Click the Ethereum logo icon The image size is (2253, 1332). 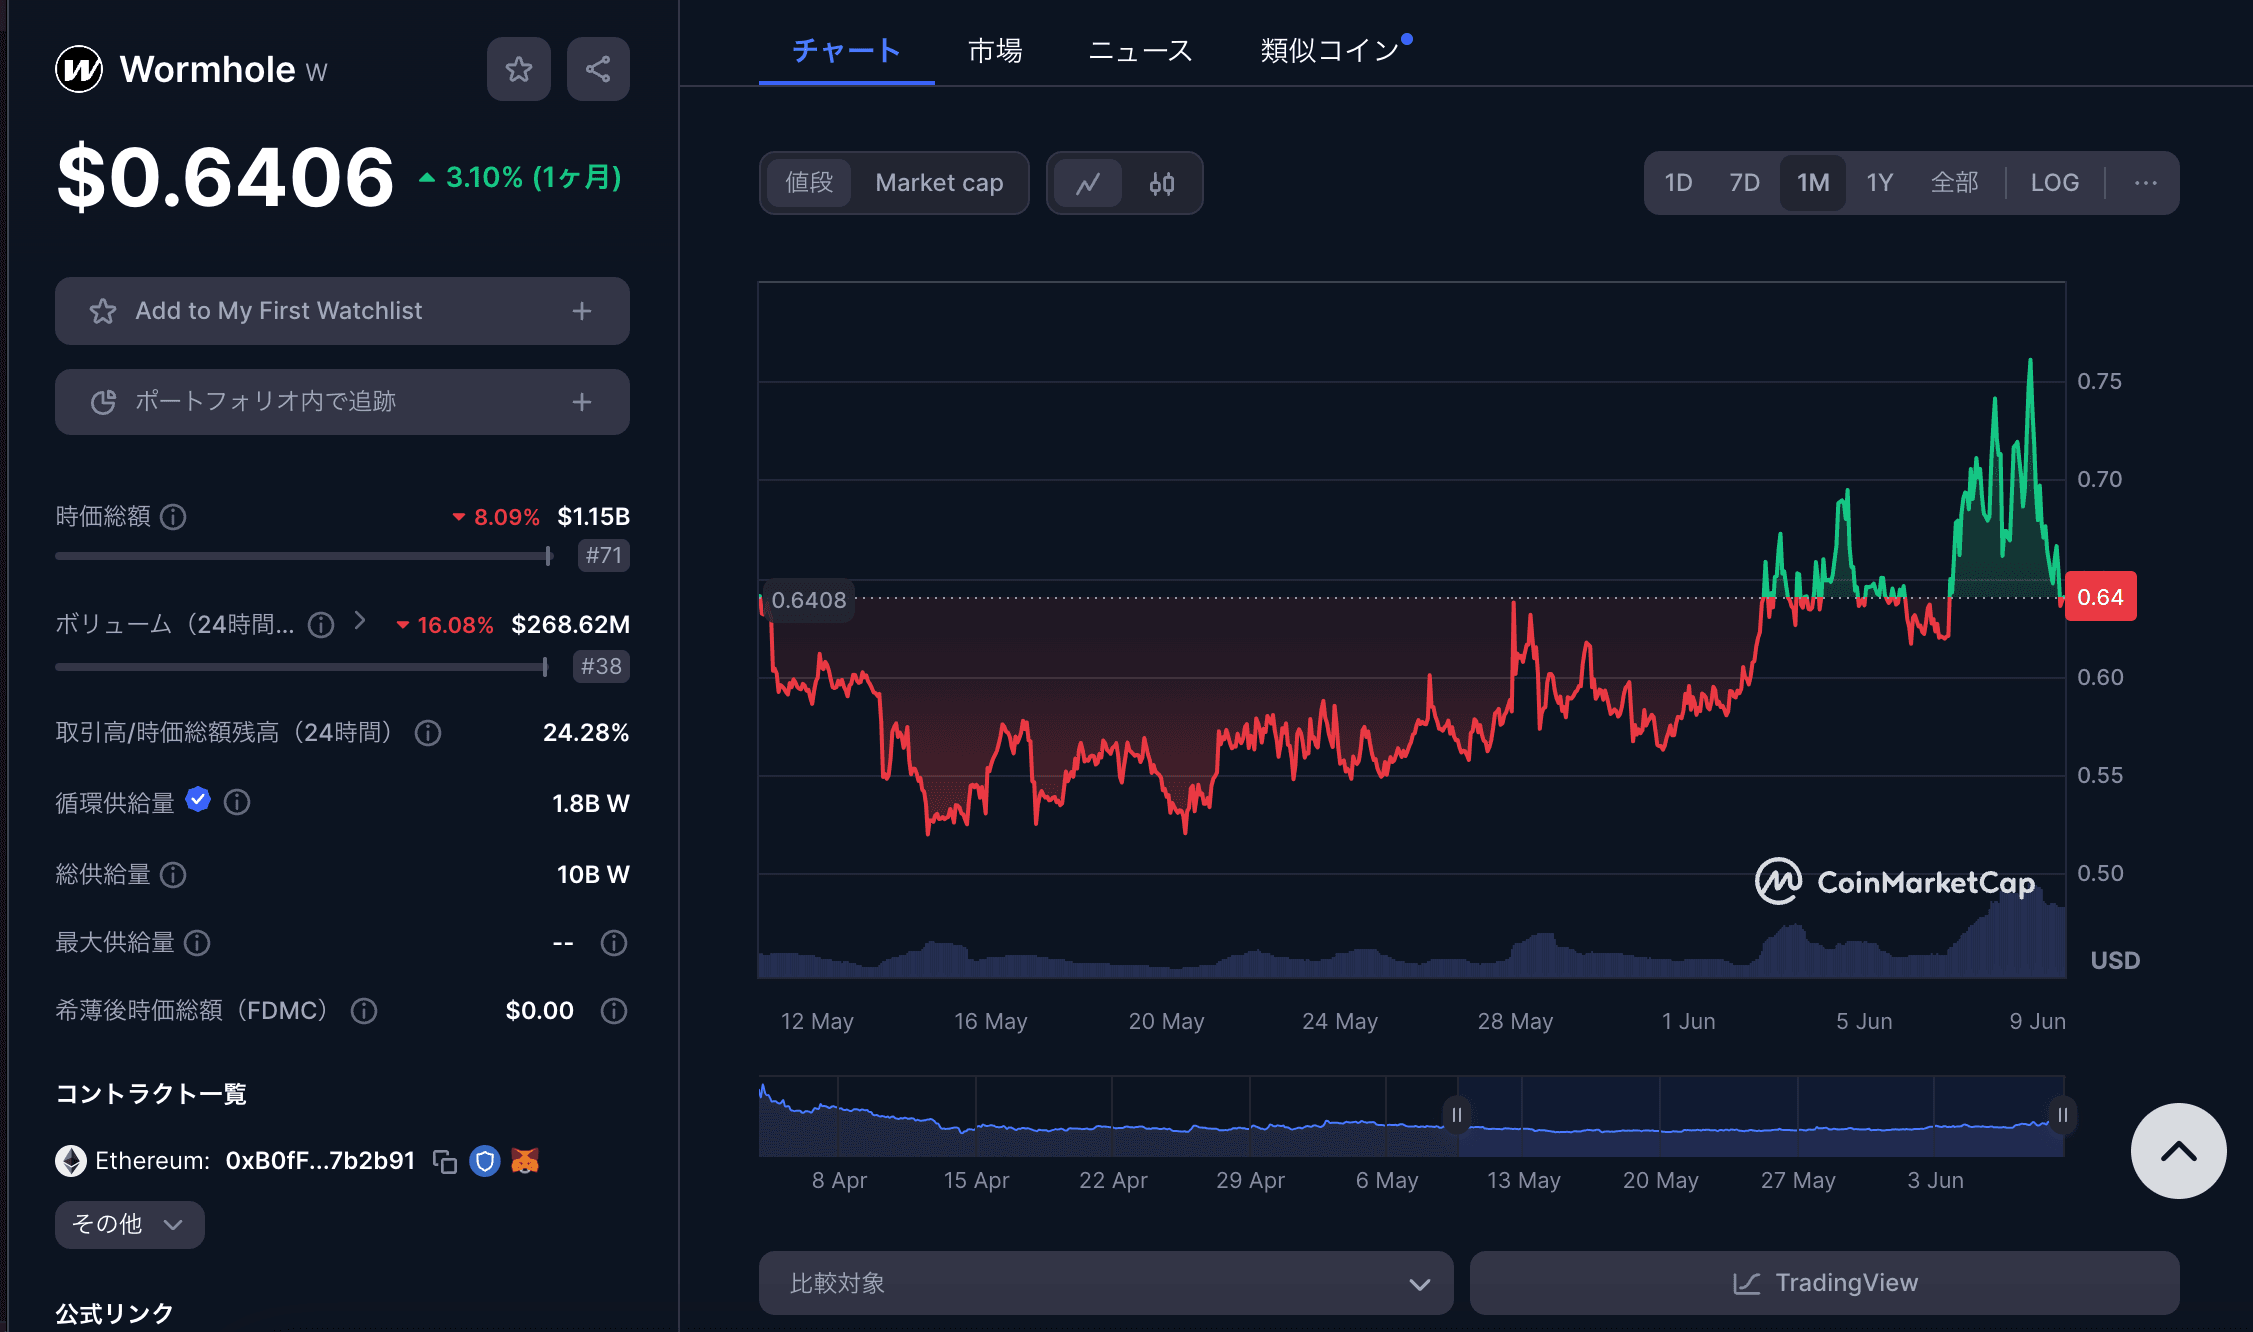pyautogui.click(x=70, y=1161)
